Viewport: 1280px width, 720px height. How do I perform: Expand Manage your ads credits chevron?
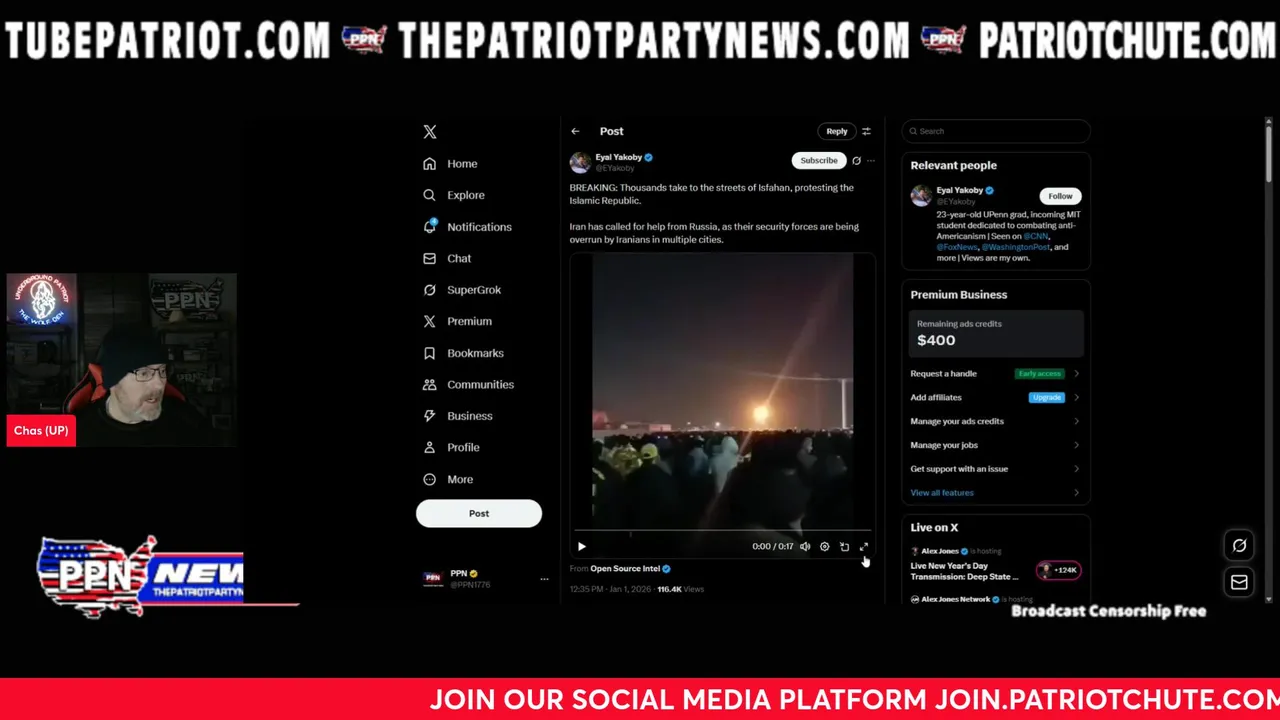click(x=1076, y=422)
